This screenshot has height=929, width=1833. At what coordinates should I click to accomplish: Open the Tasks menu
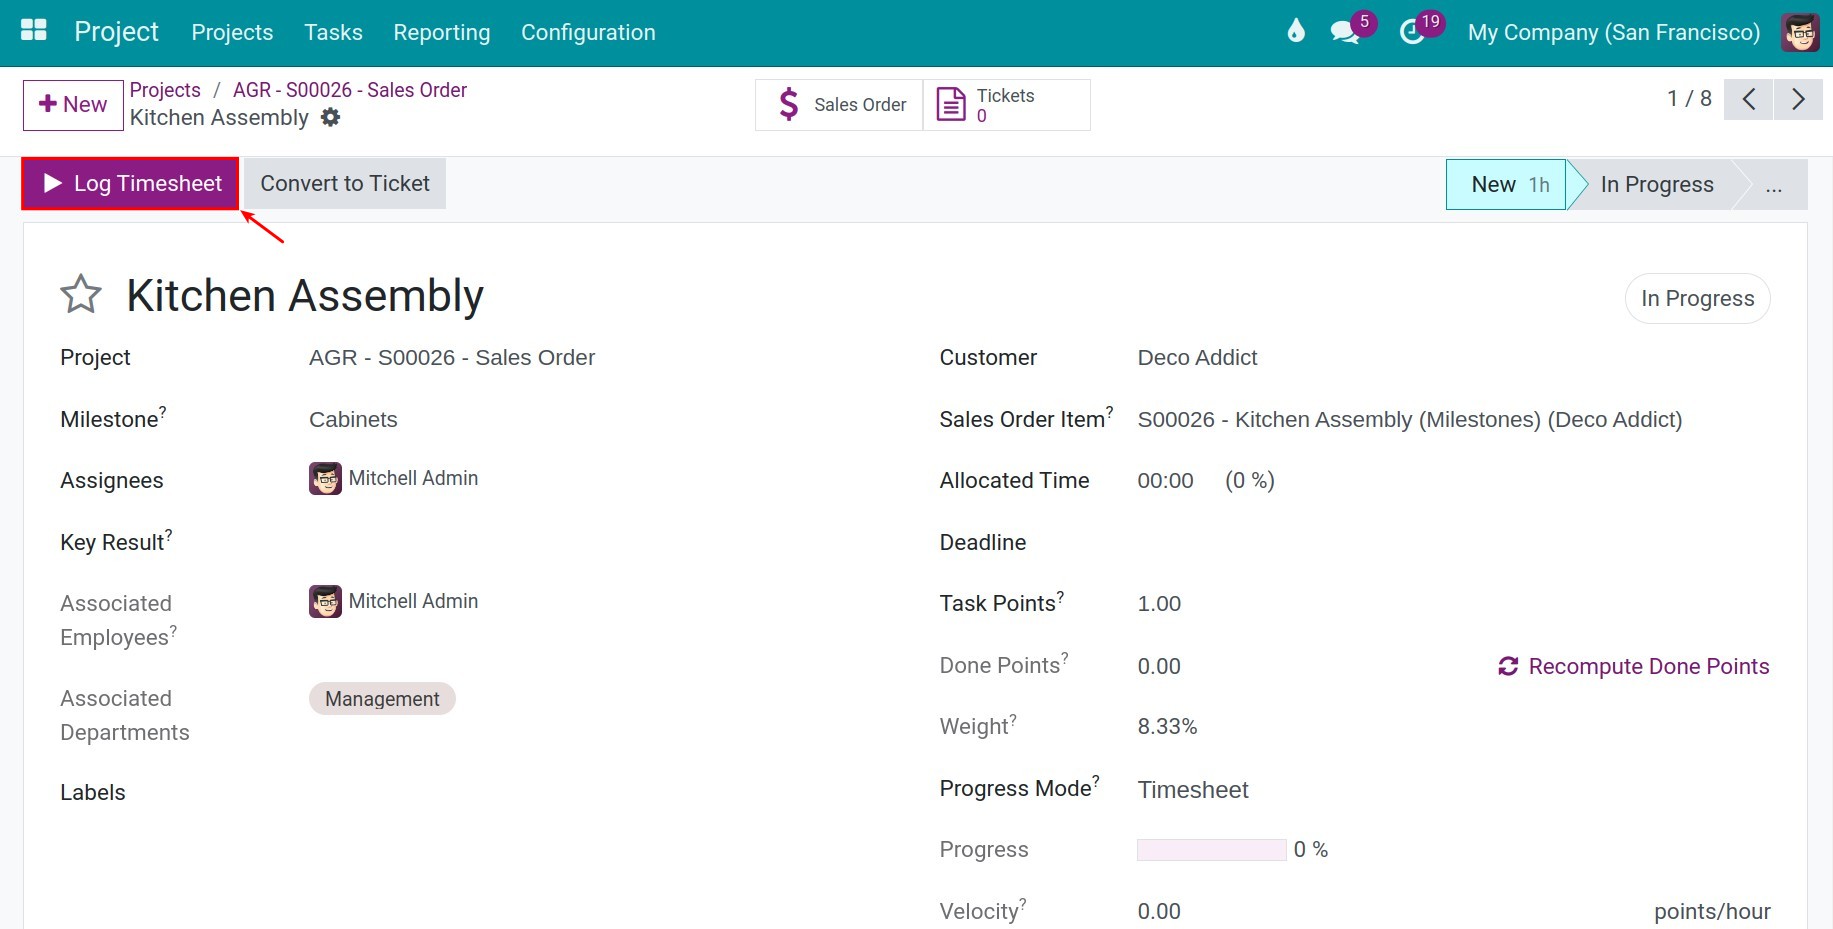pos(333,32)
